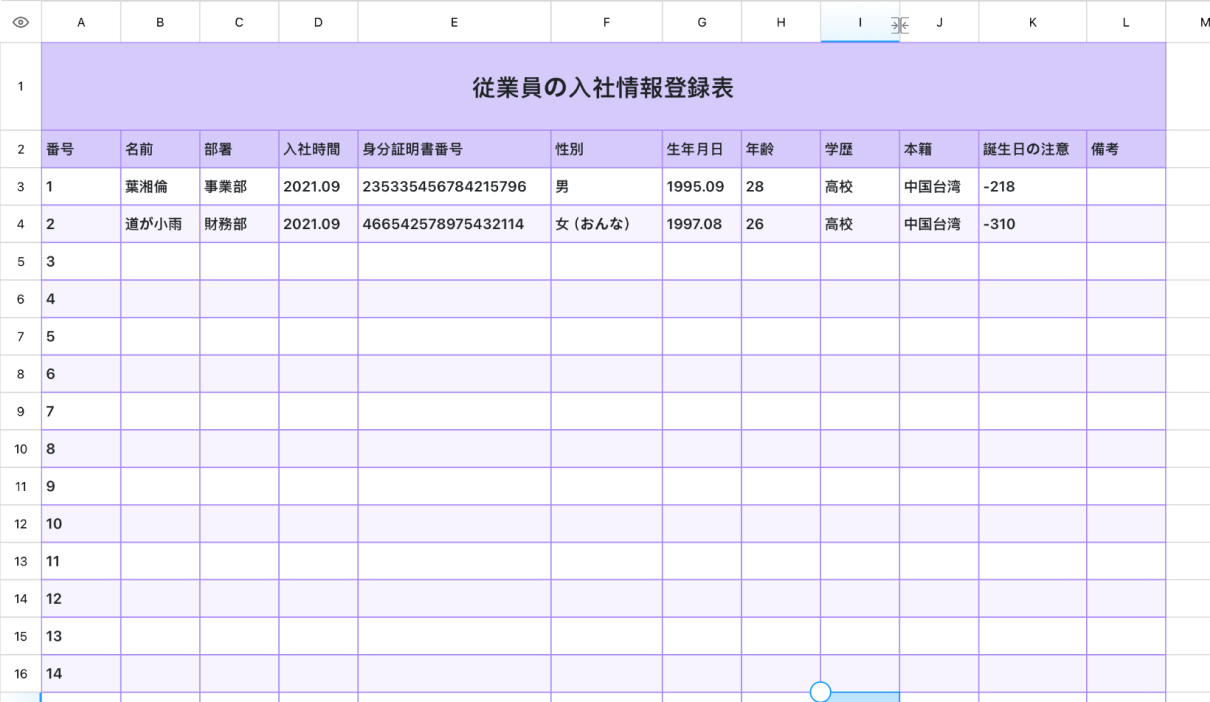
Task: Select the cell showing -218
Action: pyautogui.click(x=1033, y=187)
